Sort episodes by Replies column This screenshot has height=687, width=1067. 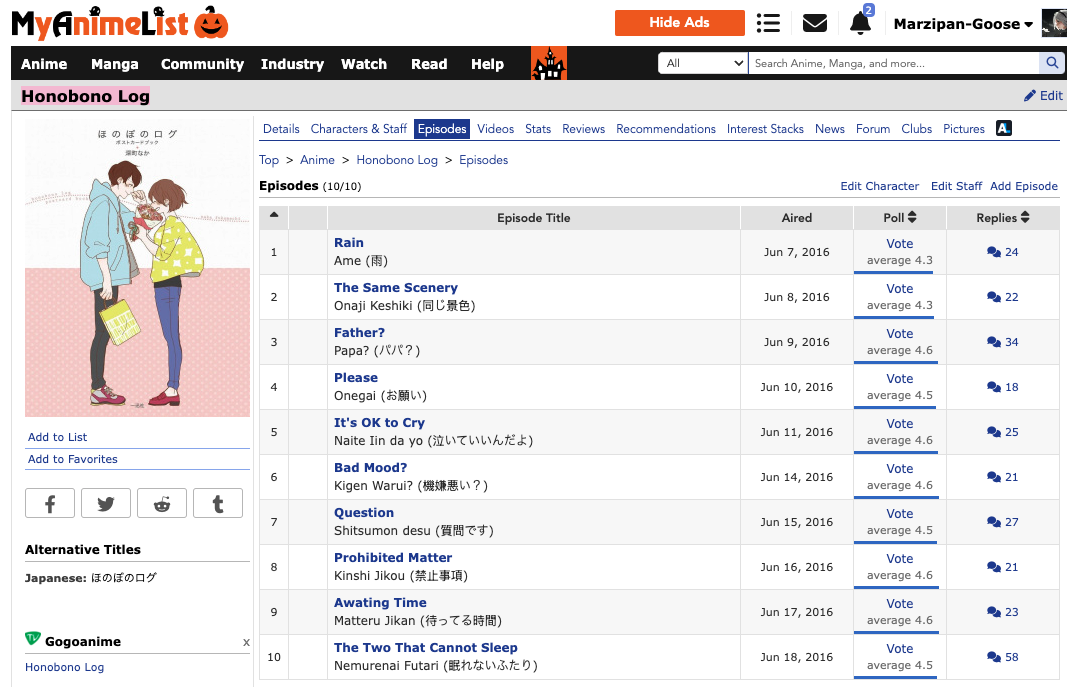tap(1003, 218)
